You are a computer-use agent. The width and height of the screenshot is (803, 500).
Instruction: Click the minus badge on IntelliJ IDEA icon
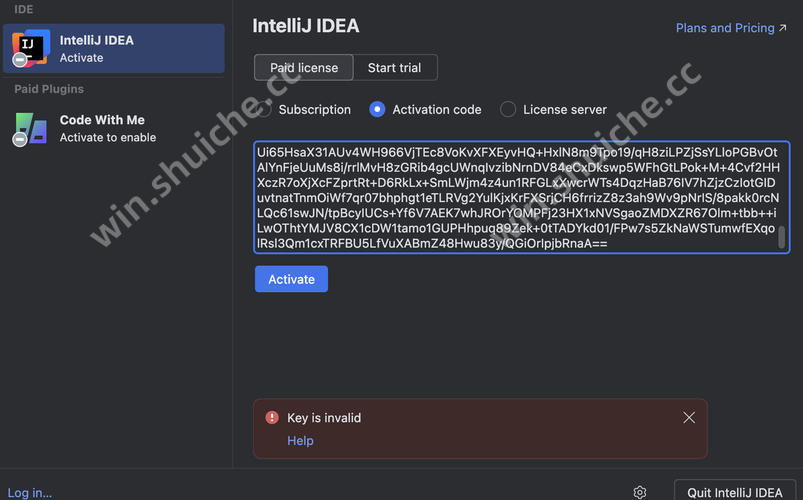20,60
